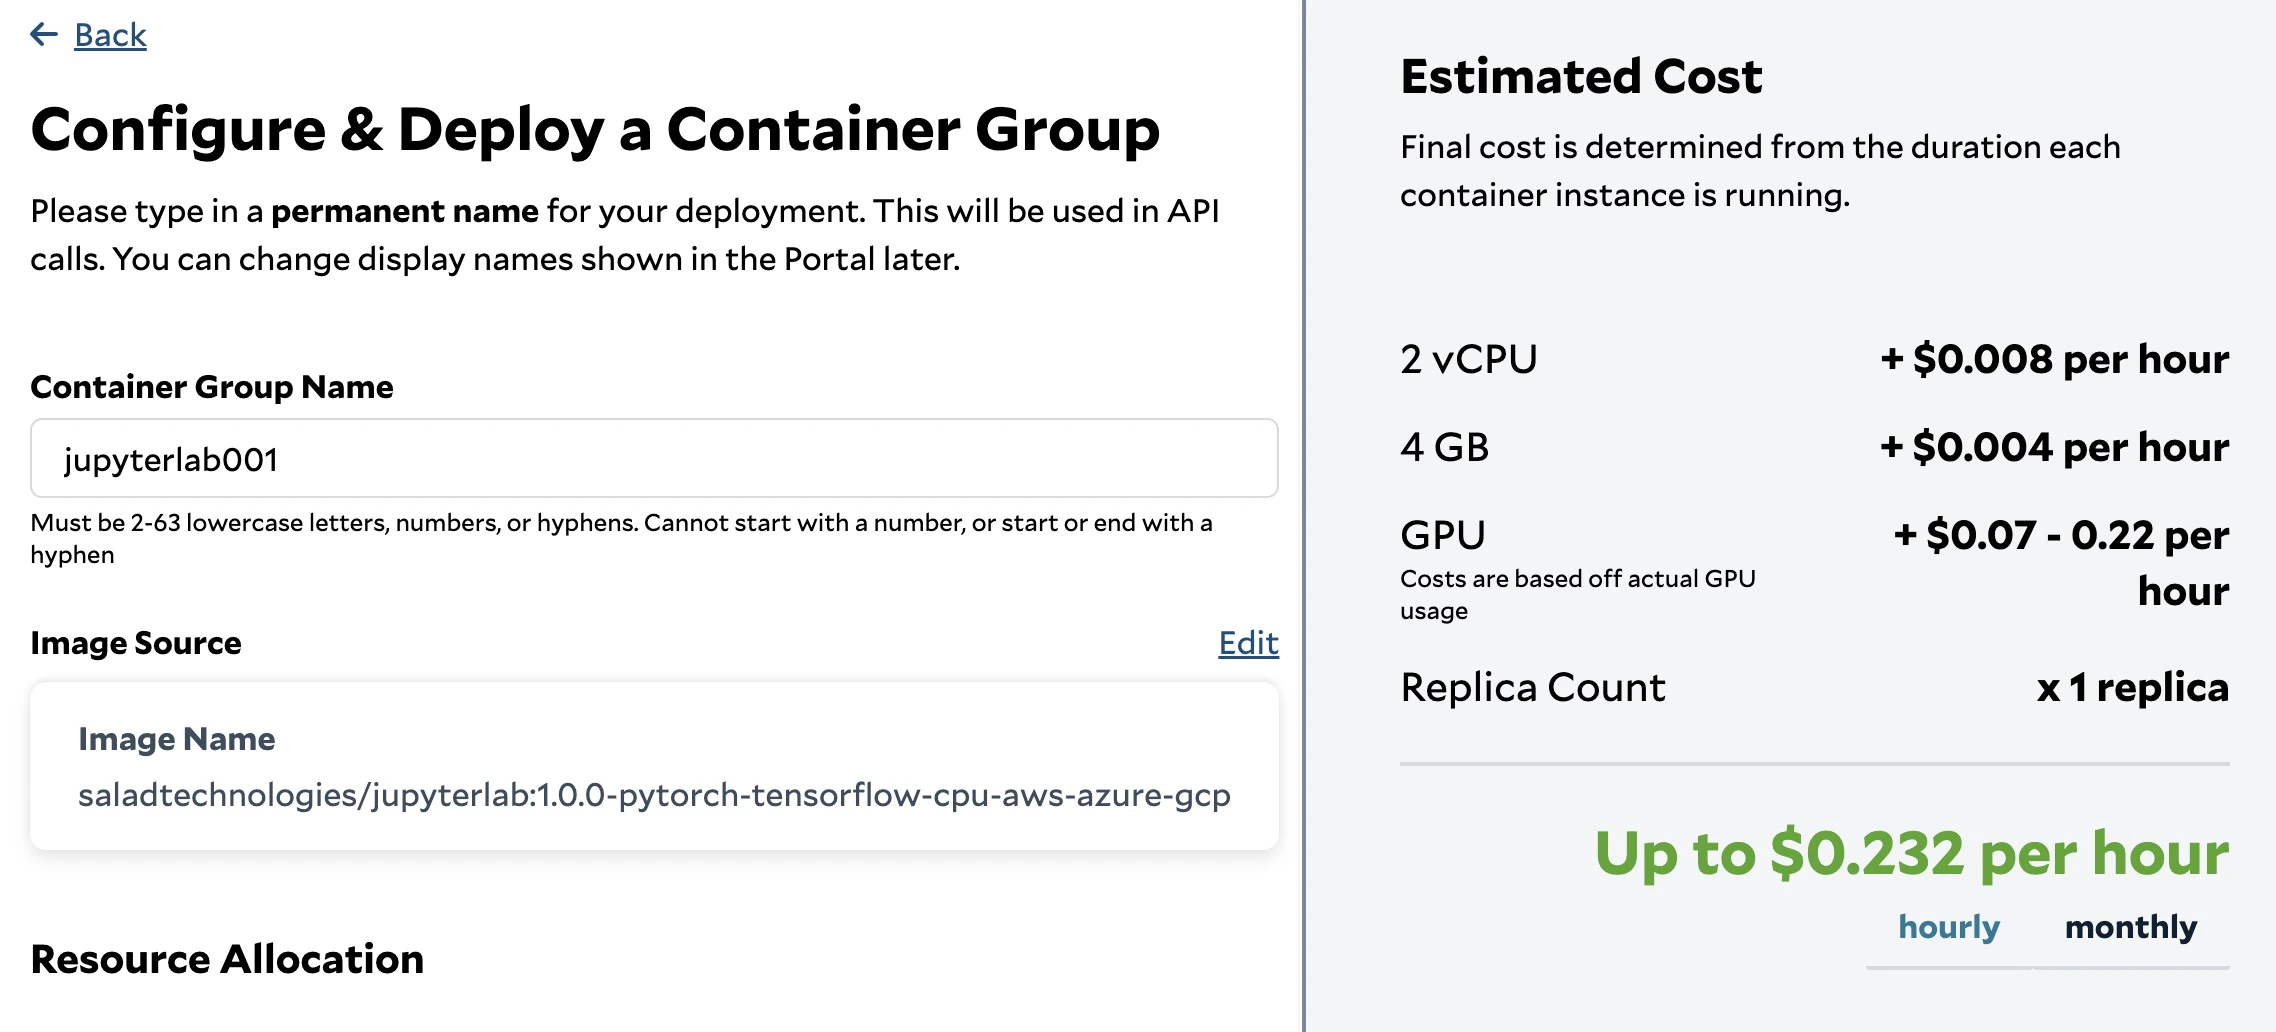Click the Estimated Cost heading
The image size is (2276, 1032).
coord(1581,77)
